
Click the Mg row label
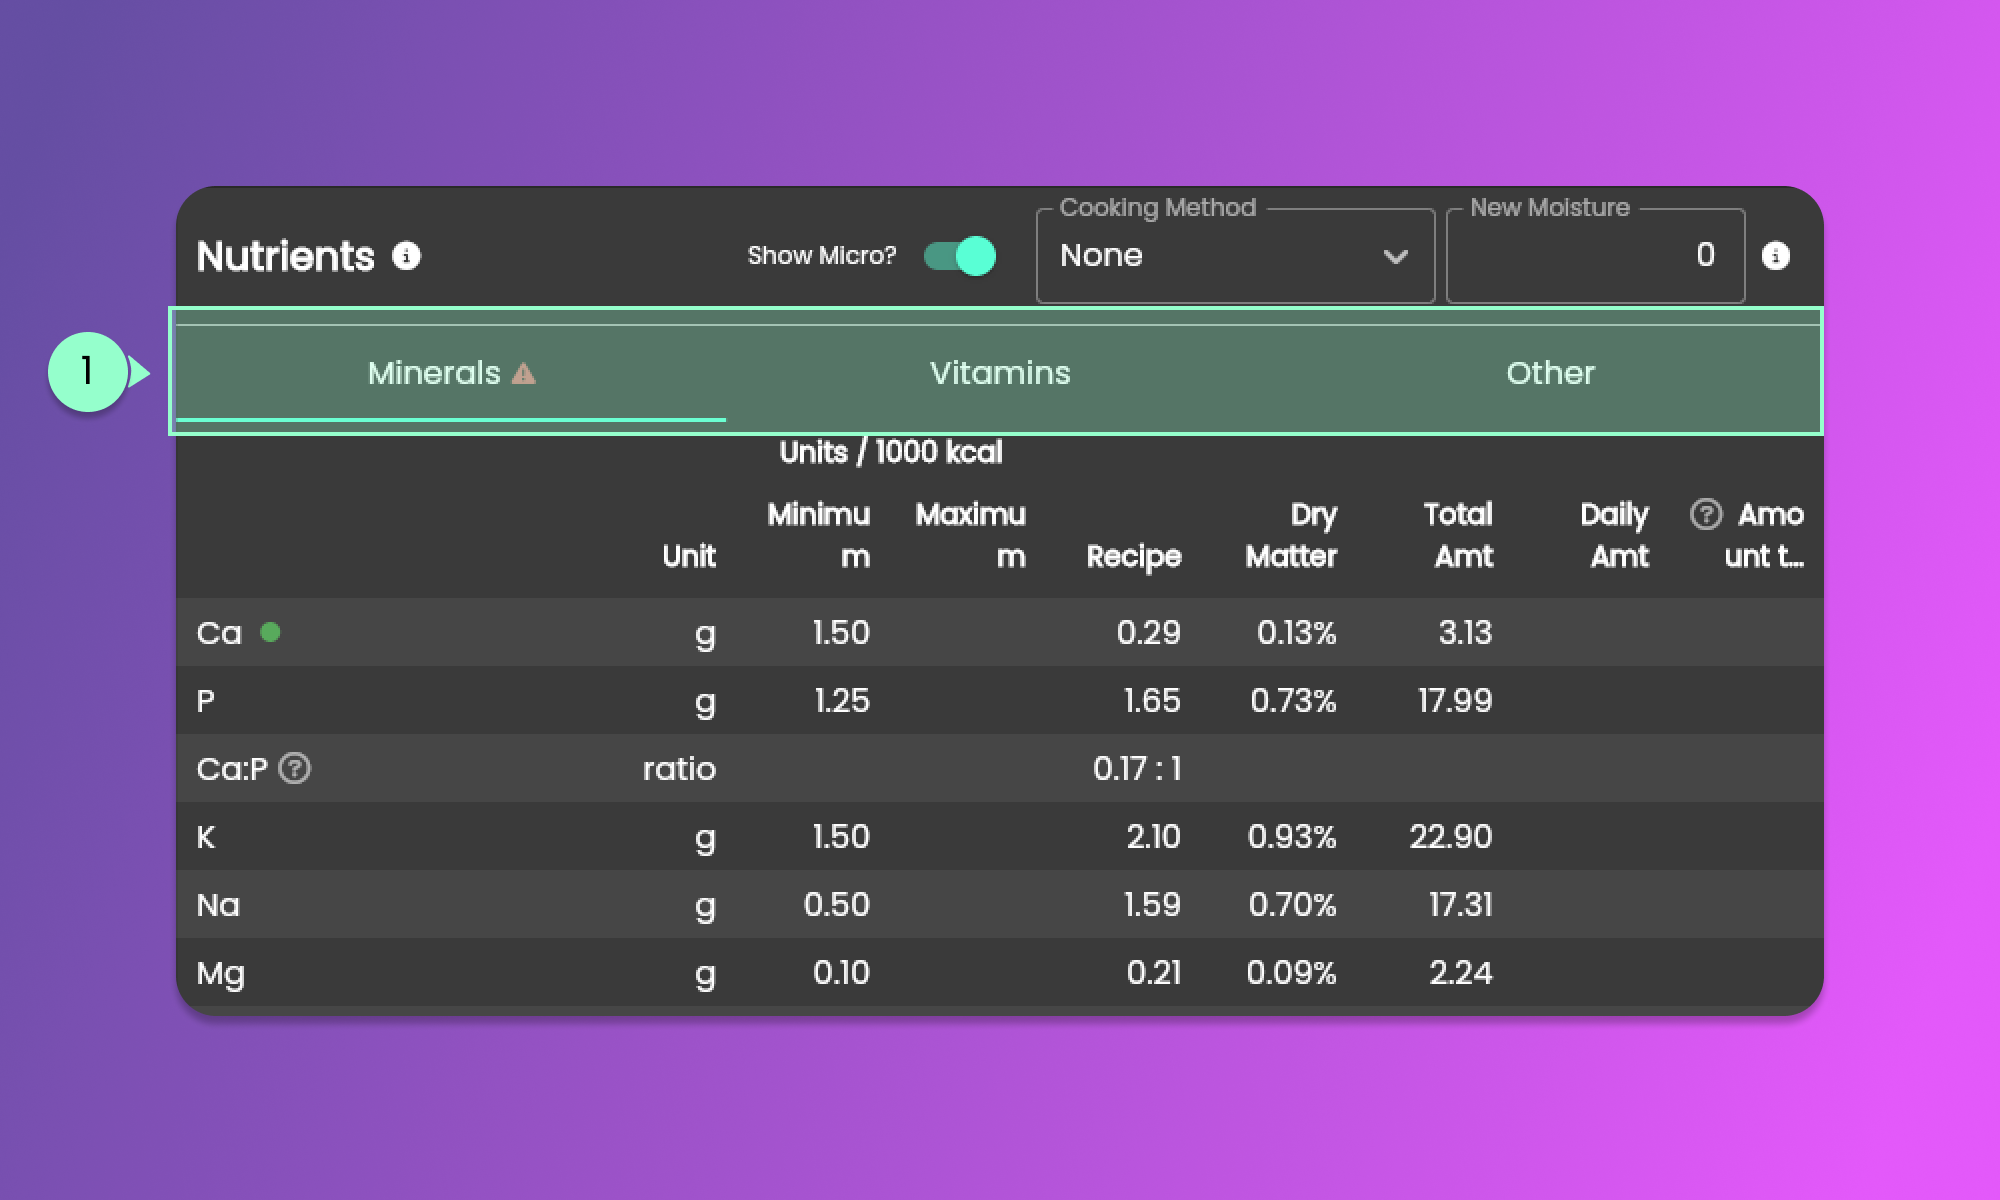[221, 973]
